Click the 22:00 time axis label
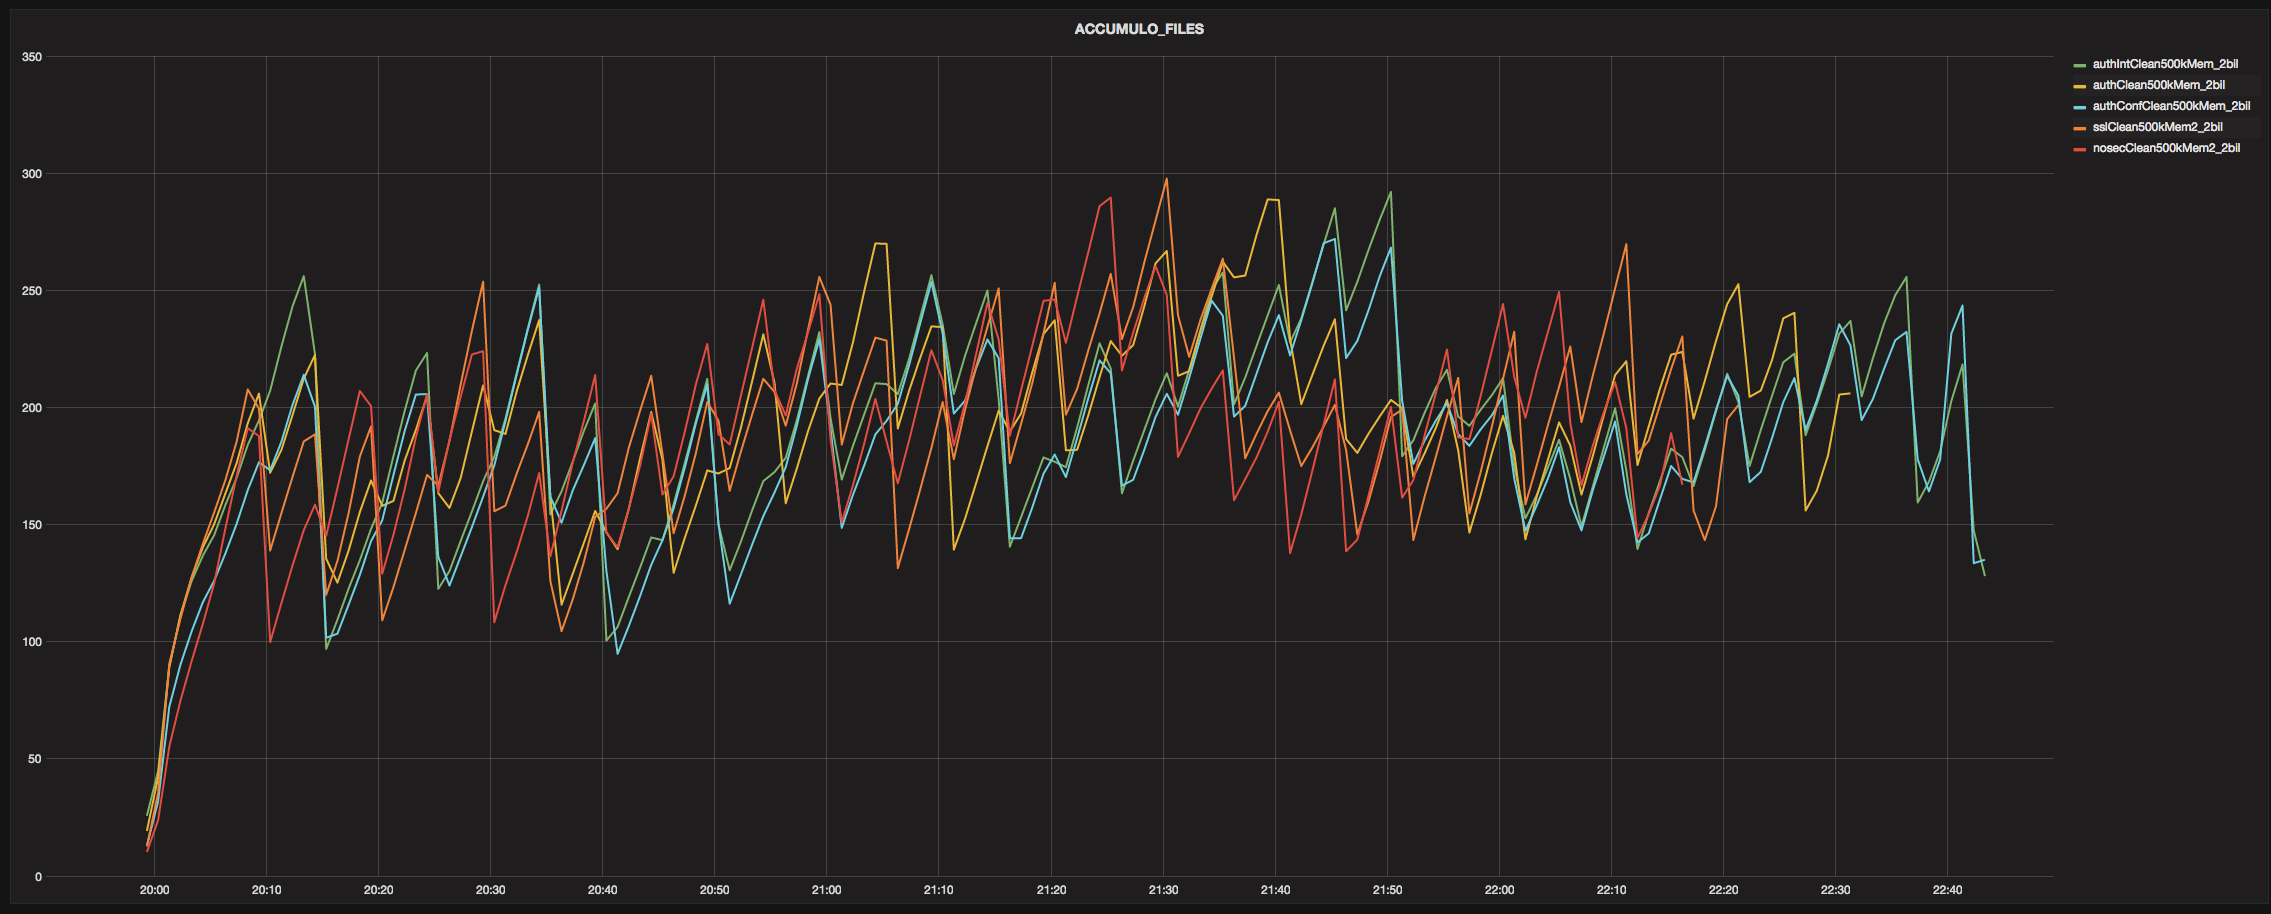 coord(1499,890)
